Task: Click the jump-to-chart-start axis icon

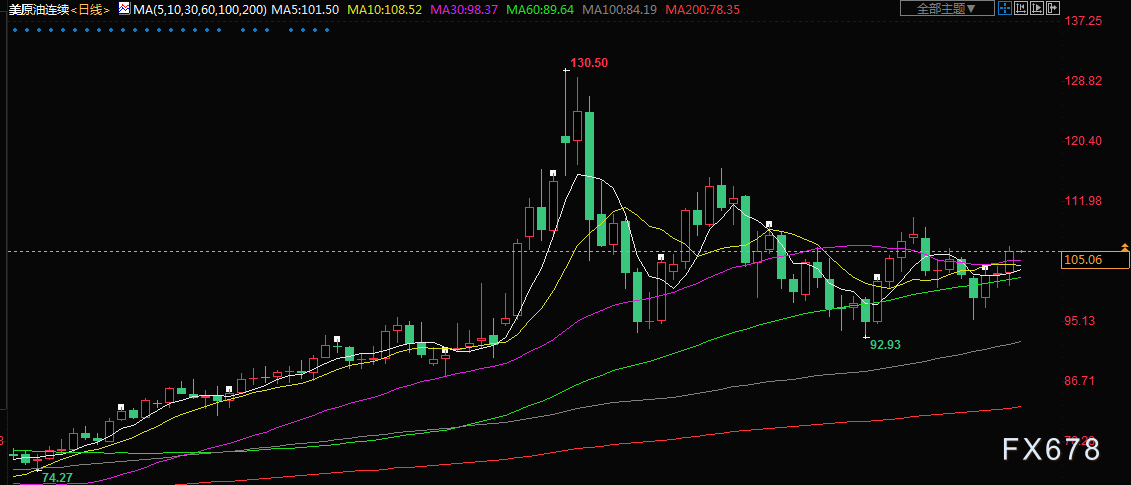Action: point(1021,8)
